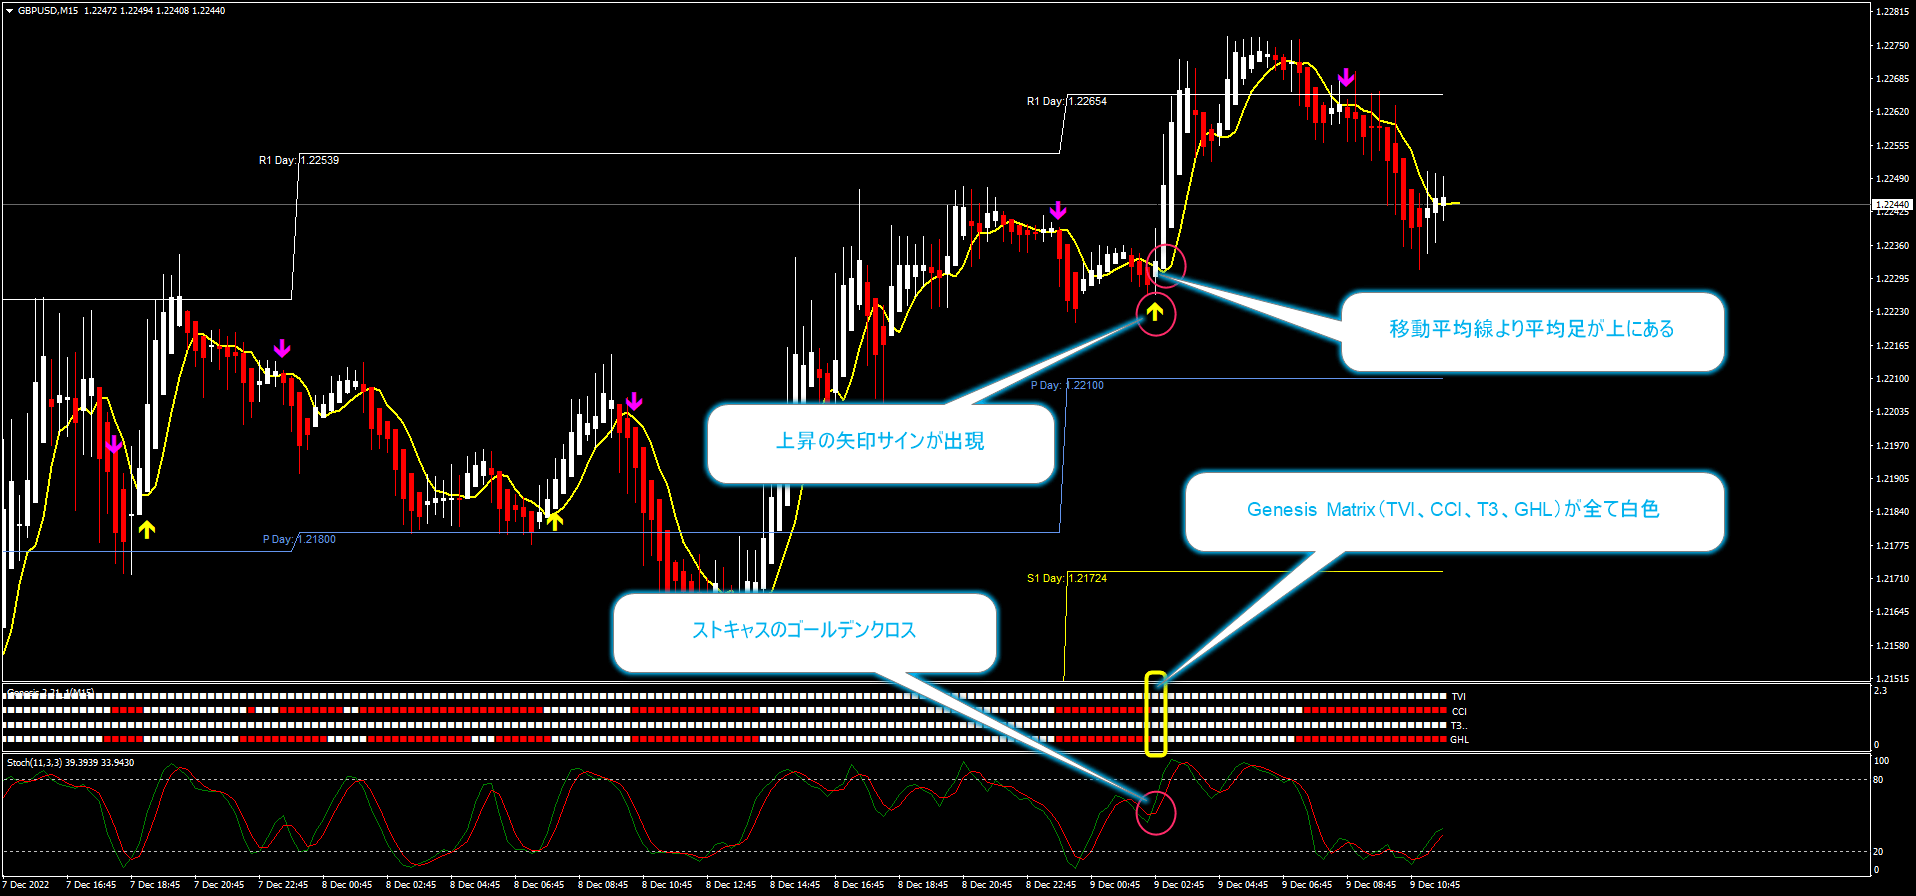Click the R1 Day 1.22654 pivot label

click(1066, 101)
